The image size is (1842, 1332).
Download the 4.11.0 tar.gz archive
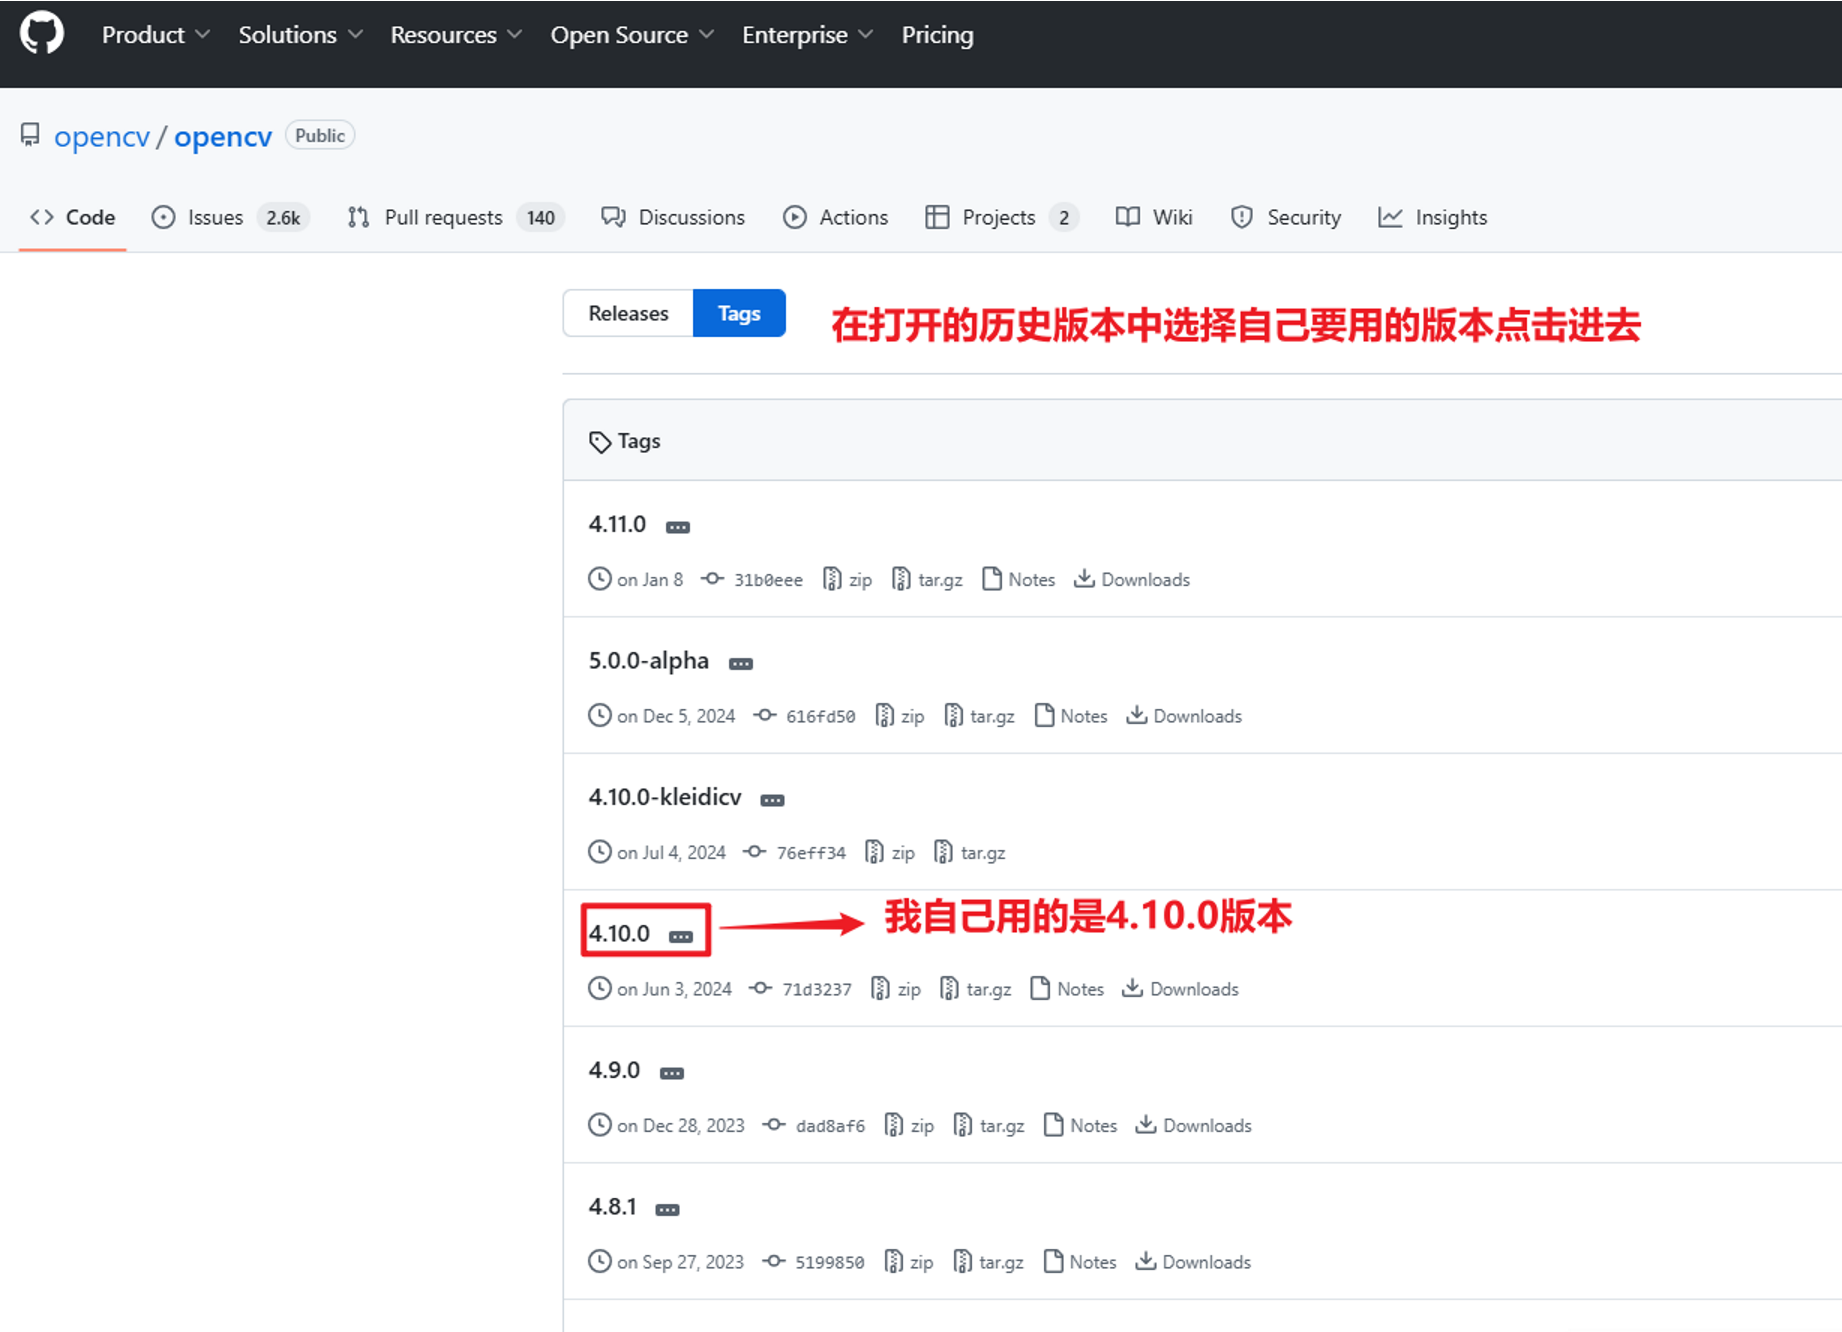(x=927, y=579)
